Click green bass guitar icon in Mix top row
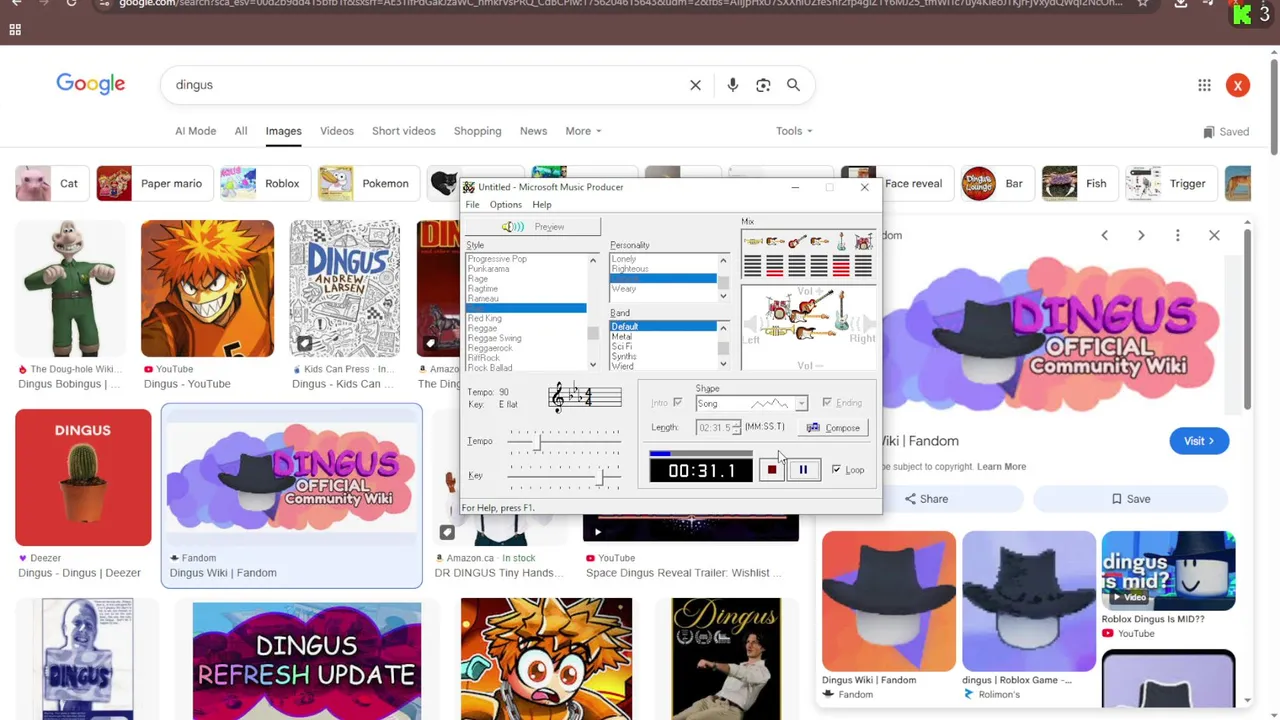Viewport: 1280px width, 720px height. tap(841, 241)
